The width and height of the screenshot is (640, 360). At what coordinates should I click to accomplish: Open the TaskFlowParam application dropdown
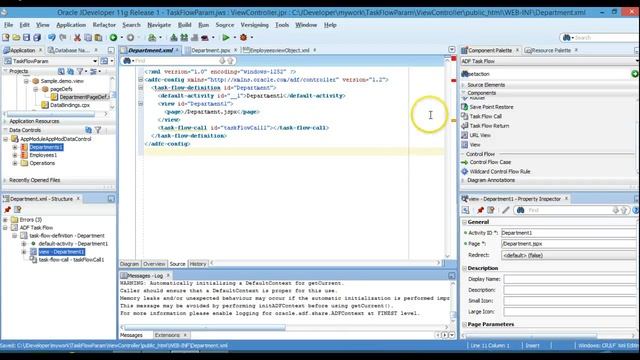pos(95,61)
